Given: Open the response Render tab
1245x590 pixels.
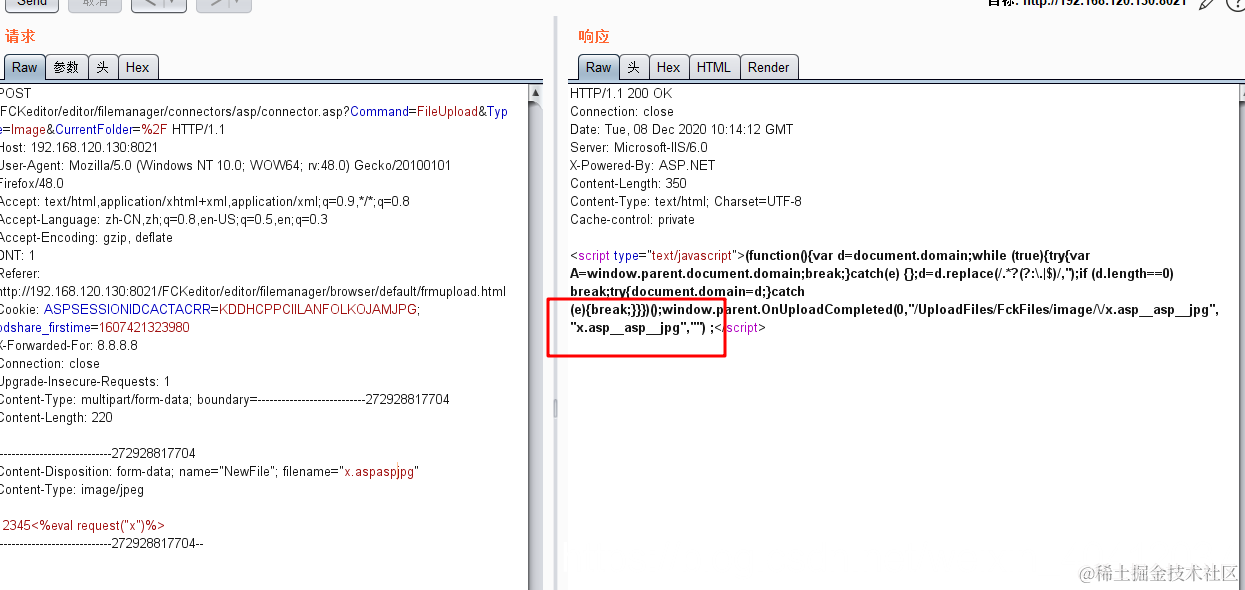Looking at the screenshot, I should 768,67.
